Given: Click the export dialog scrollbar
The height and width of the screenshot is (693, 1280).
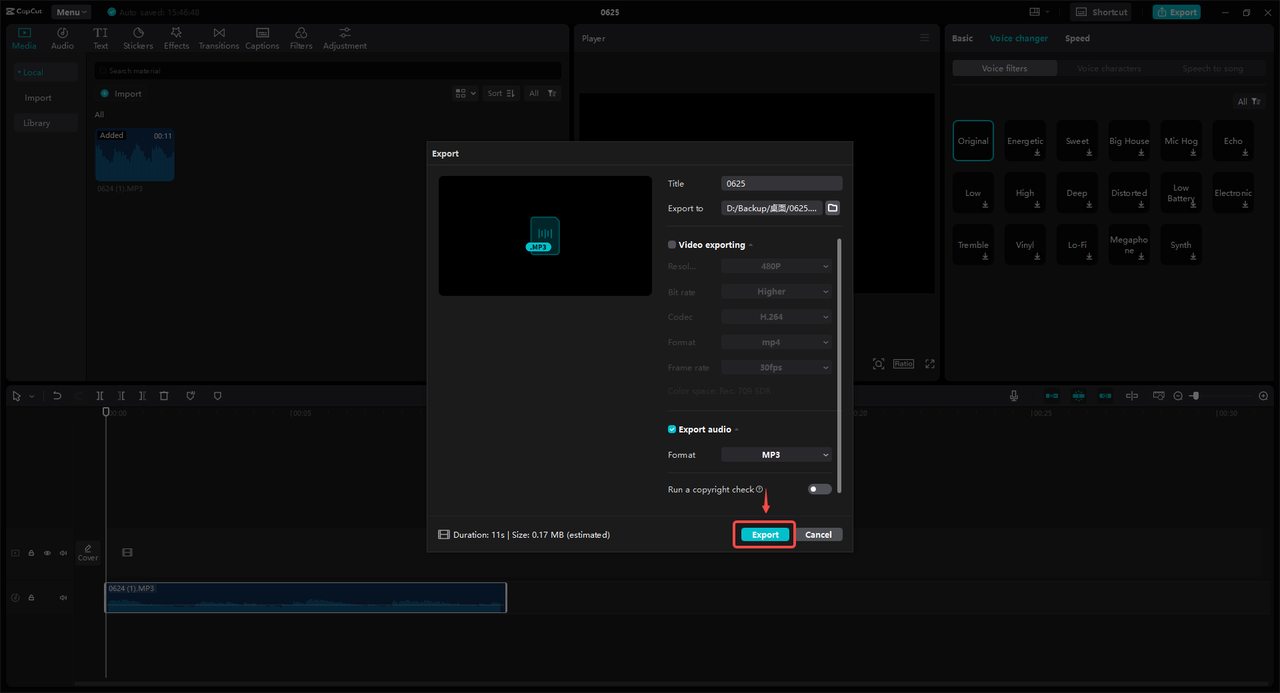Looking at the screenshot, I should click(x=840, y=365).
